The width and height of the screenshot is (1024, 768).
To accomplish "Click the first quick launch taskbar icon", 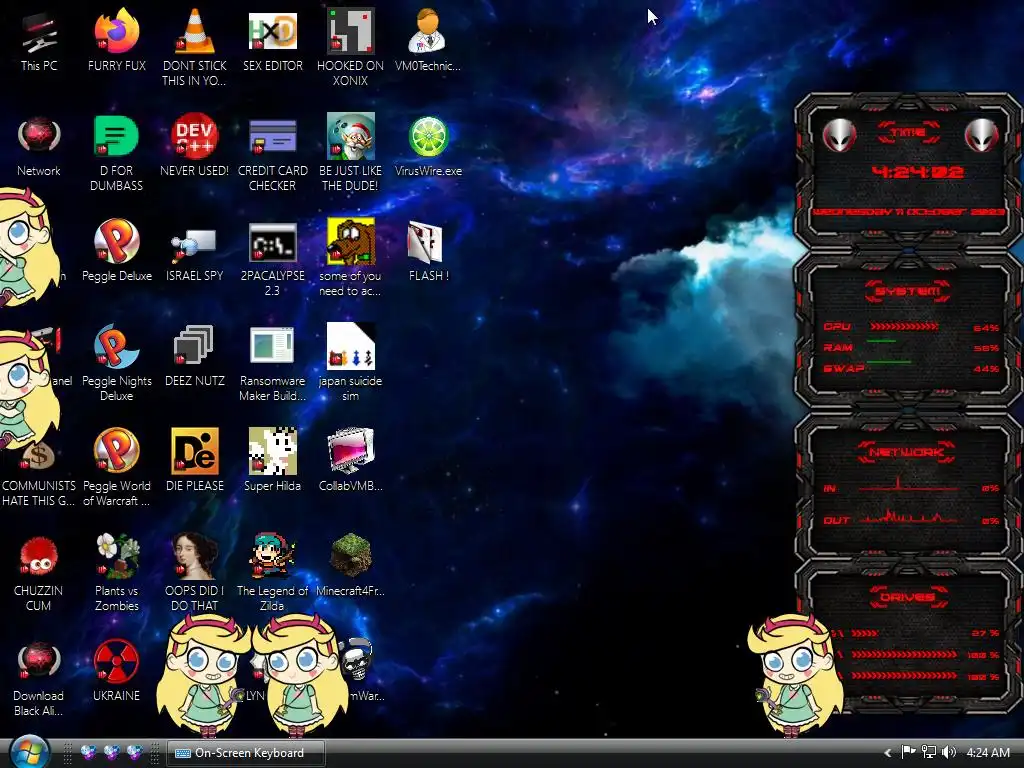I will click(x=88, y=752).
